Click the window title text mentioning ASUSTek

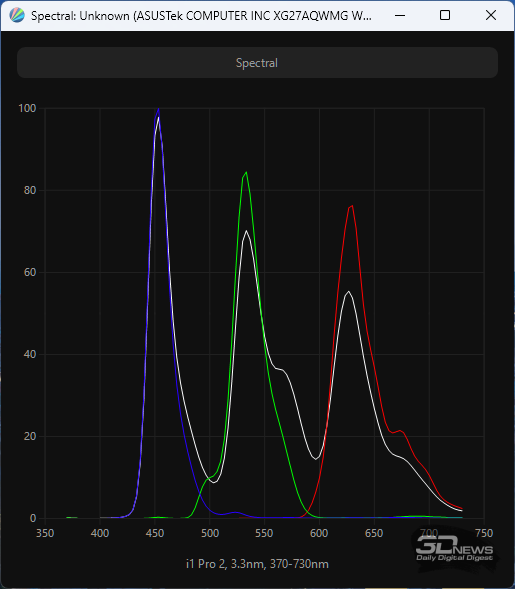point(201,16)
